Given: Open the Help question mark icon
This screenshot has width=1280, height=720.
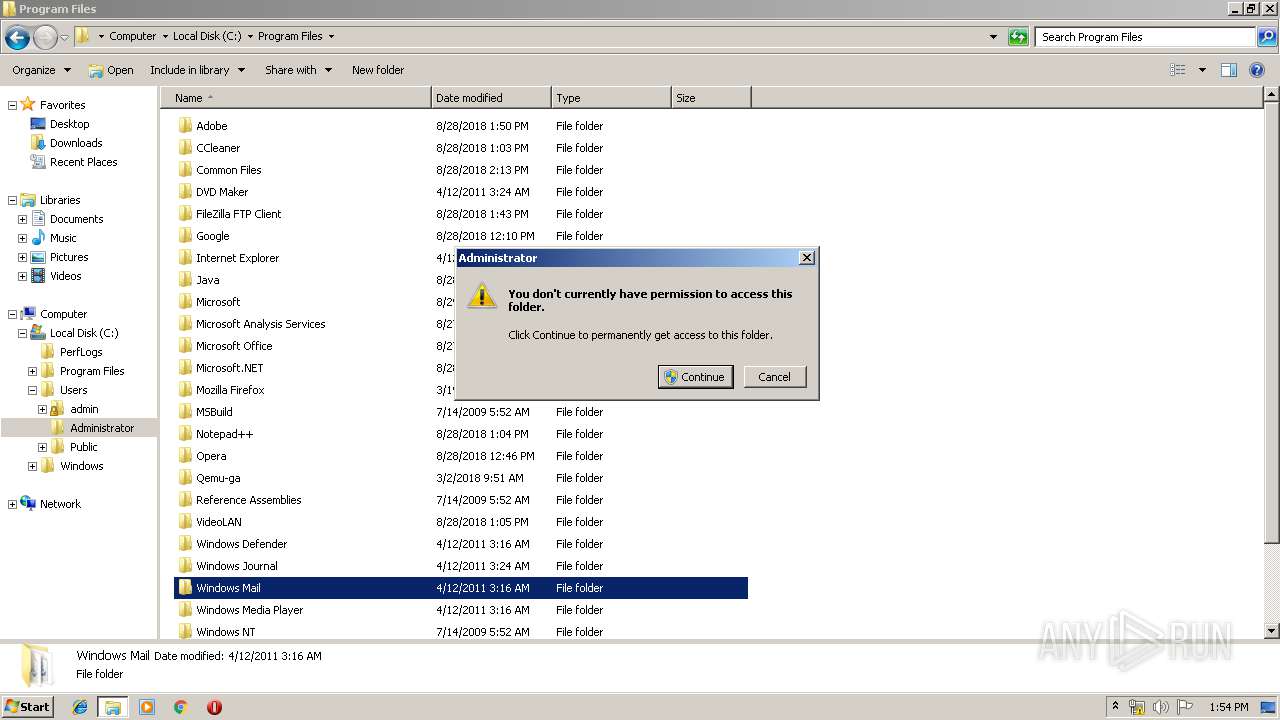Looking at the screenshot, I should [x=1257, y=70].
